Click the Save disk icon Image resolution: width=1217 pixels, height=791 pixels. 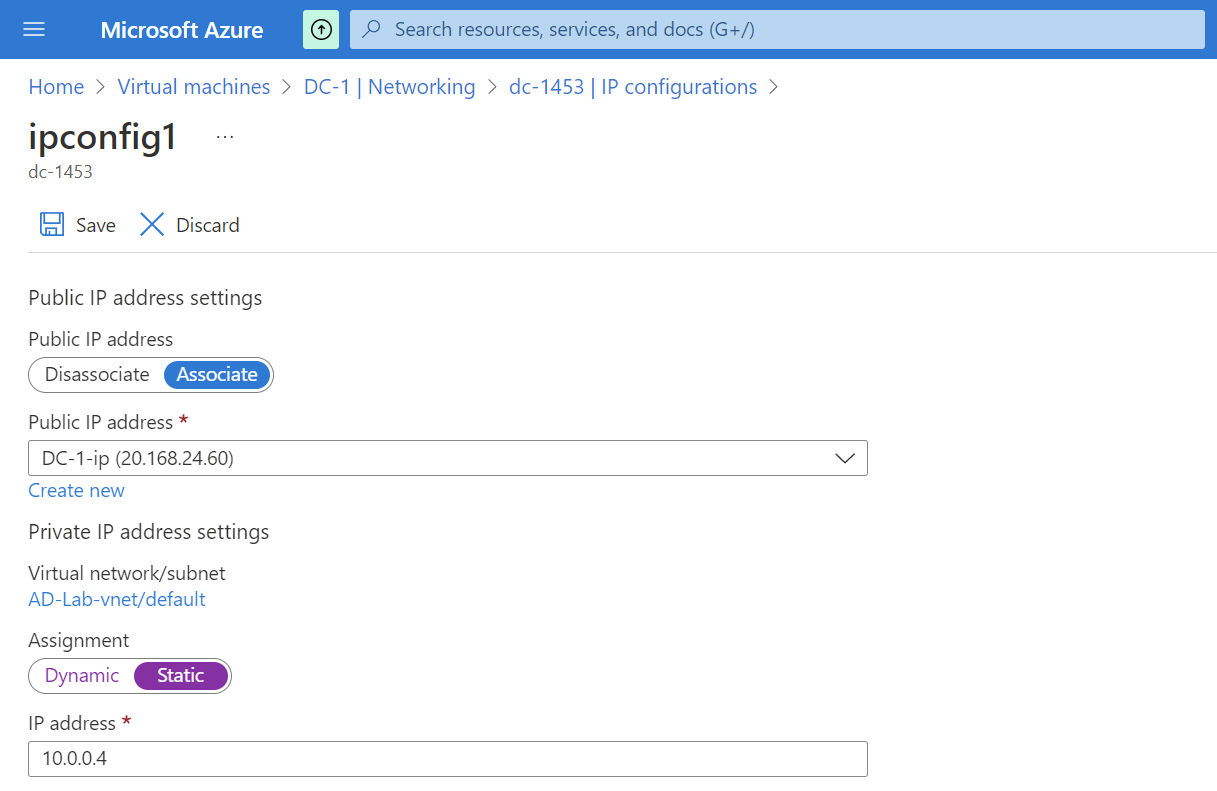pyautogui.click(x=51, y=224)
